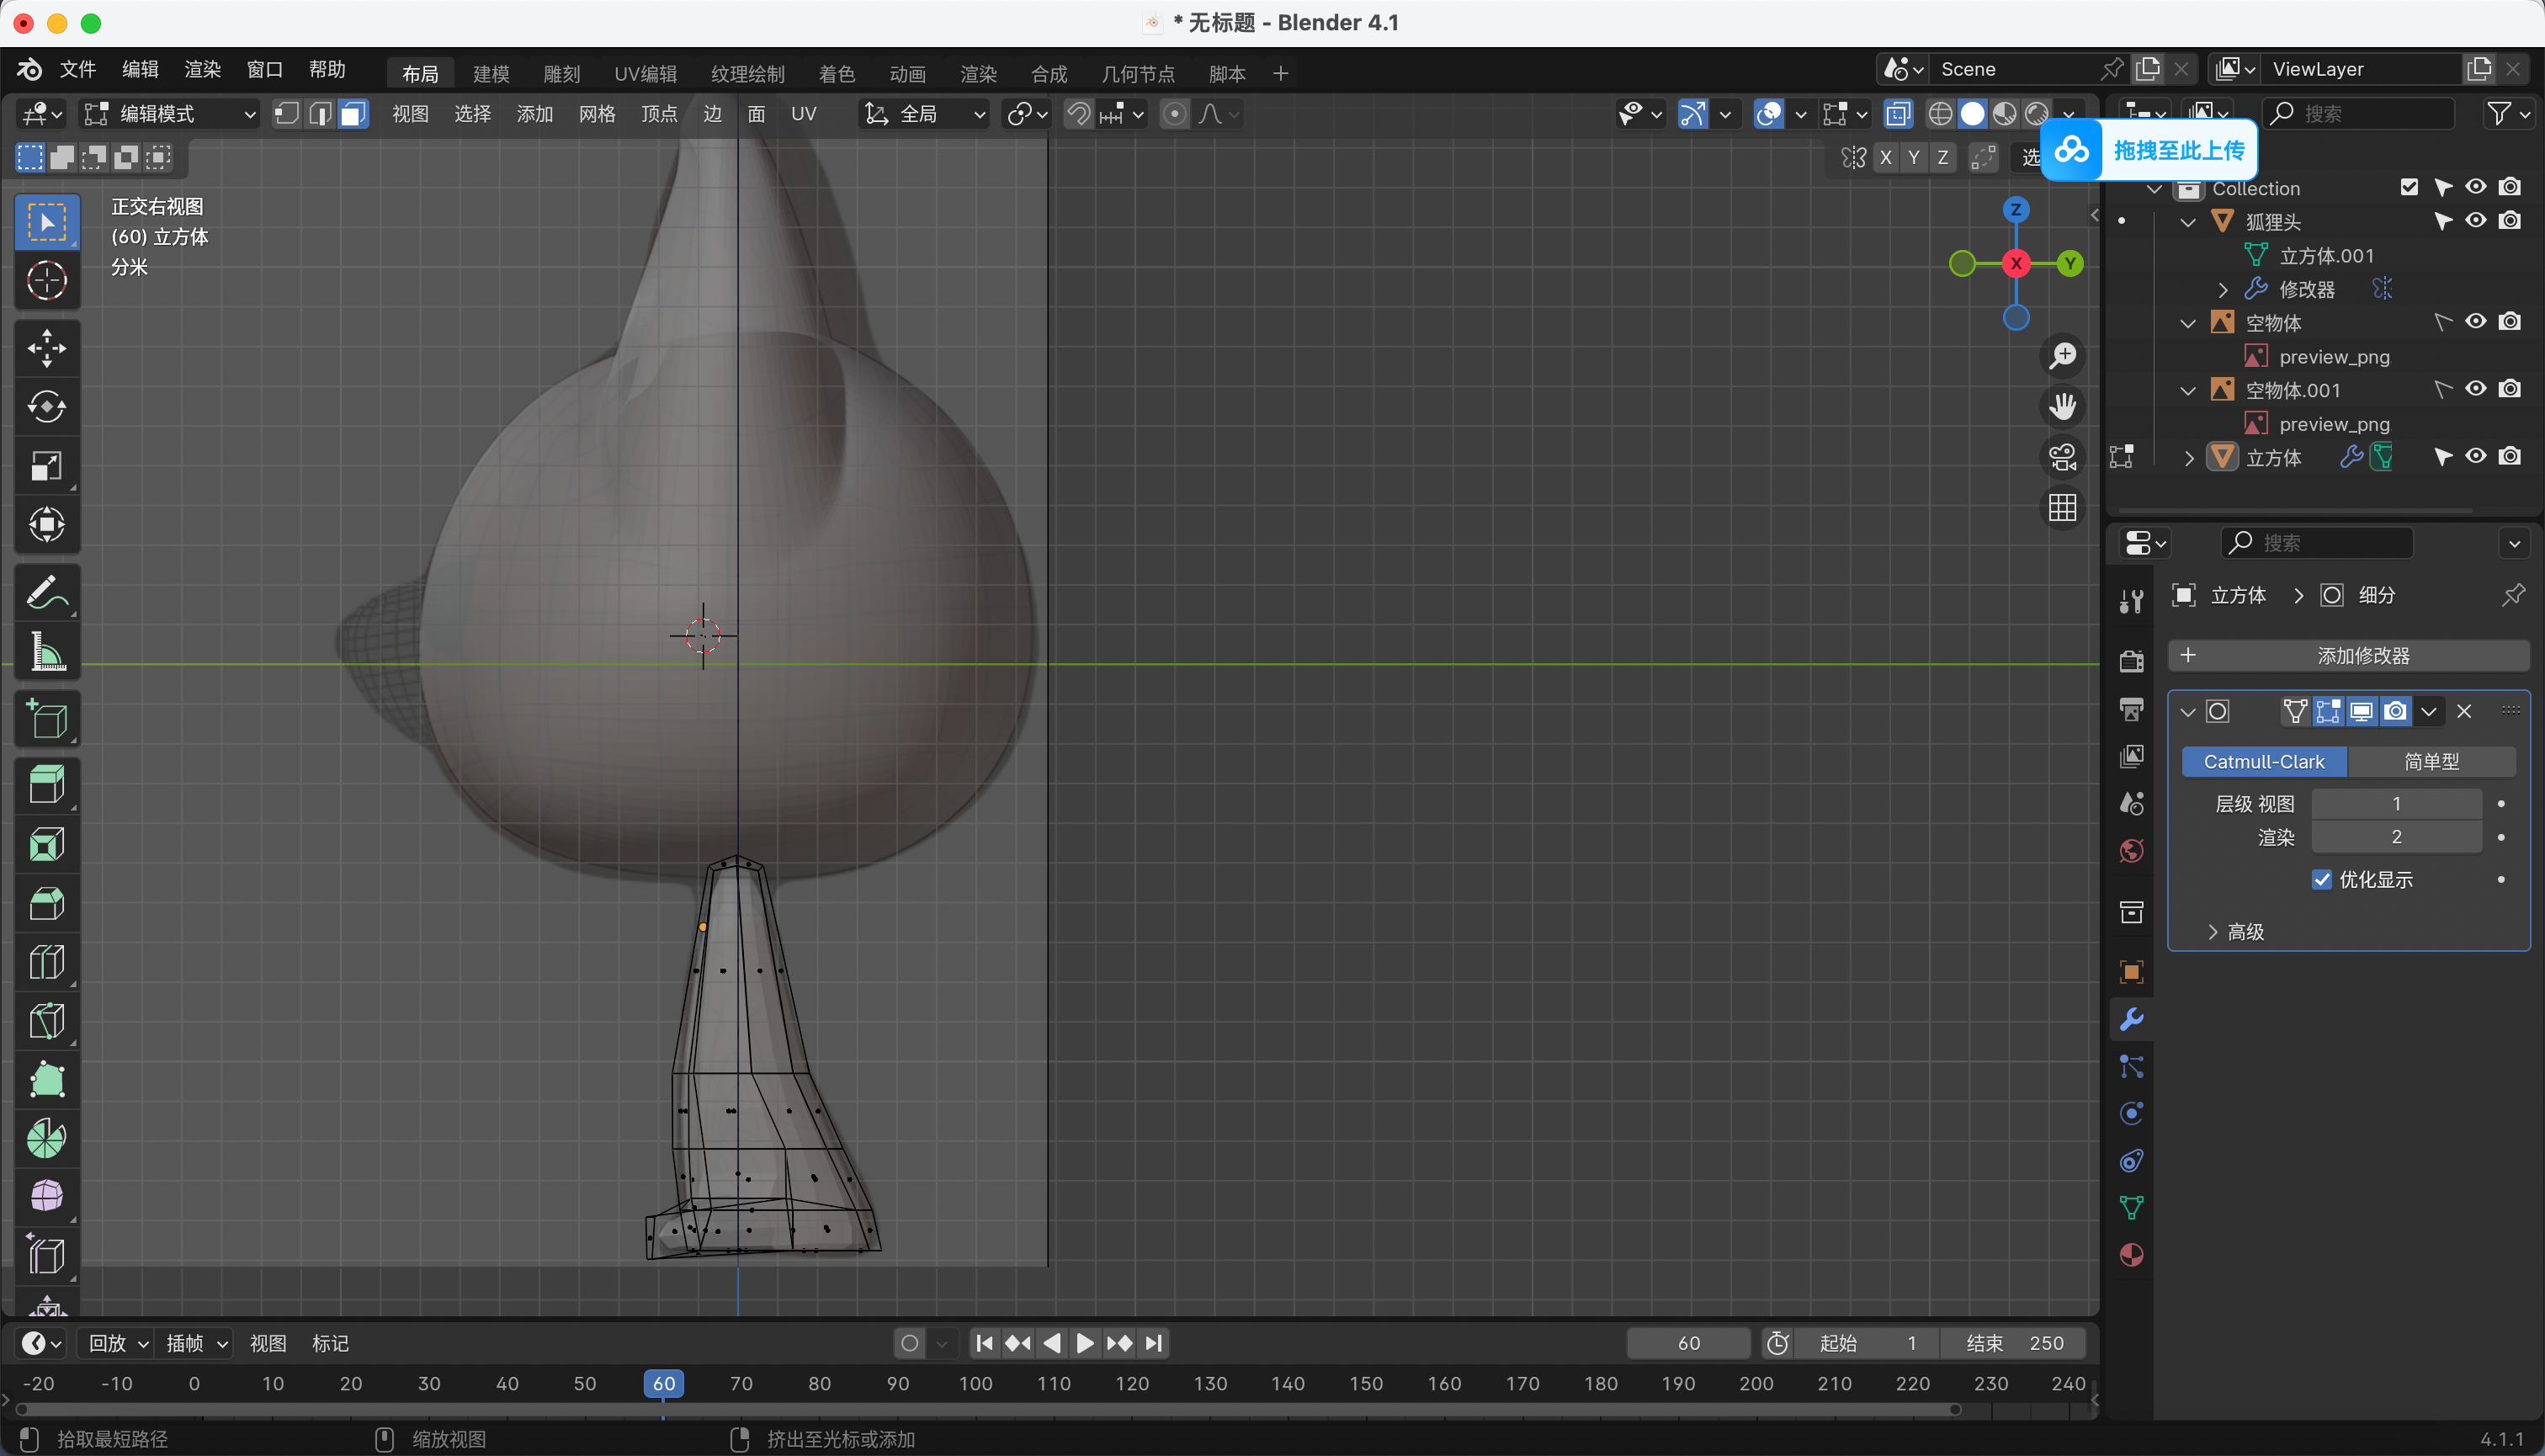This screenshot has width=2545, height=1456.
Task: Select the Rotate tool
Action: (46, 407)
